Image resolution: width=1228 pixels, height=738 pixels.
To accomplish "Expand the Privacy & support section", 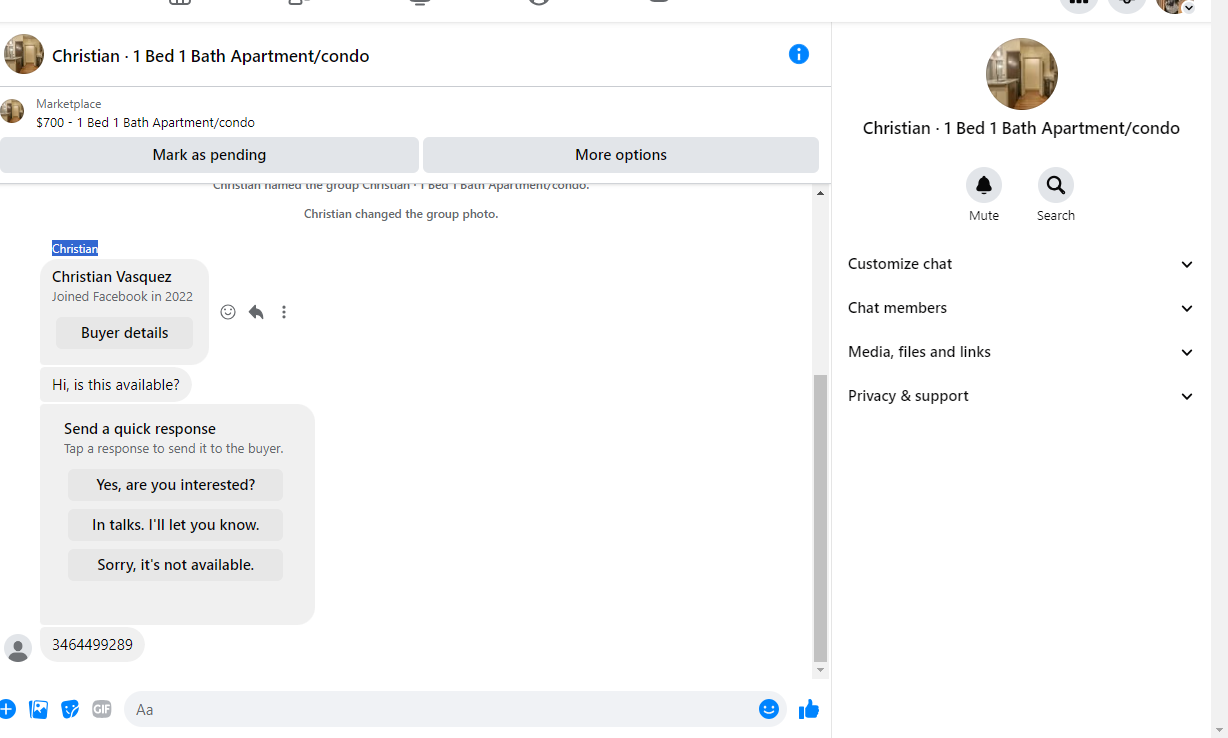I will pos(1021,396).
